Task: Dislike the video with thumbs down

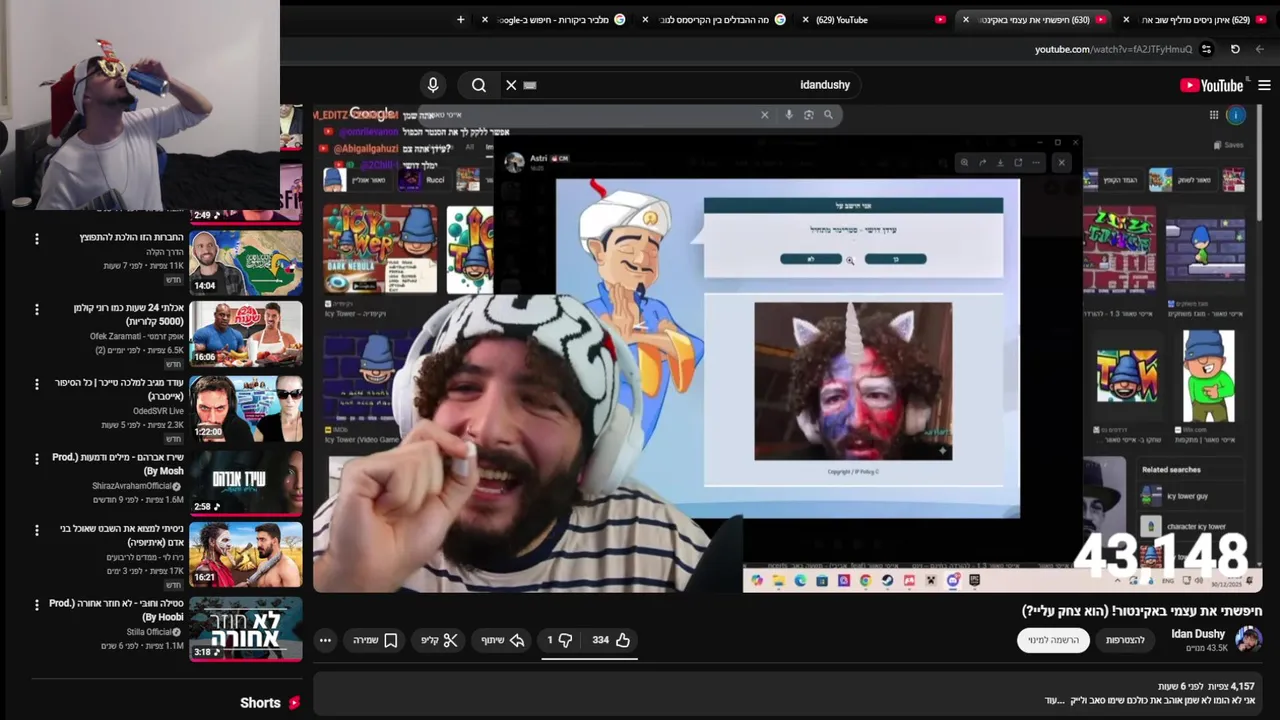Action: (x=558, y=640)
